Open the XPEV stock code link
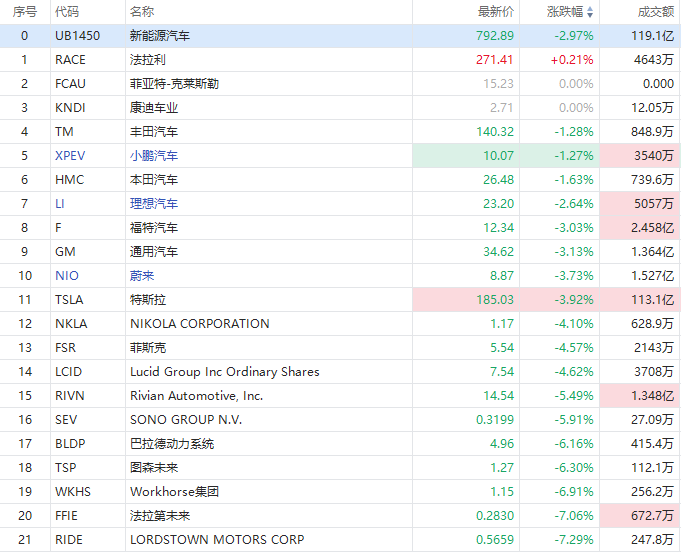The height and width of the screenshot is (552, 681). [x=70, y=155]
